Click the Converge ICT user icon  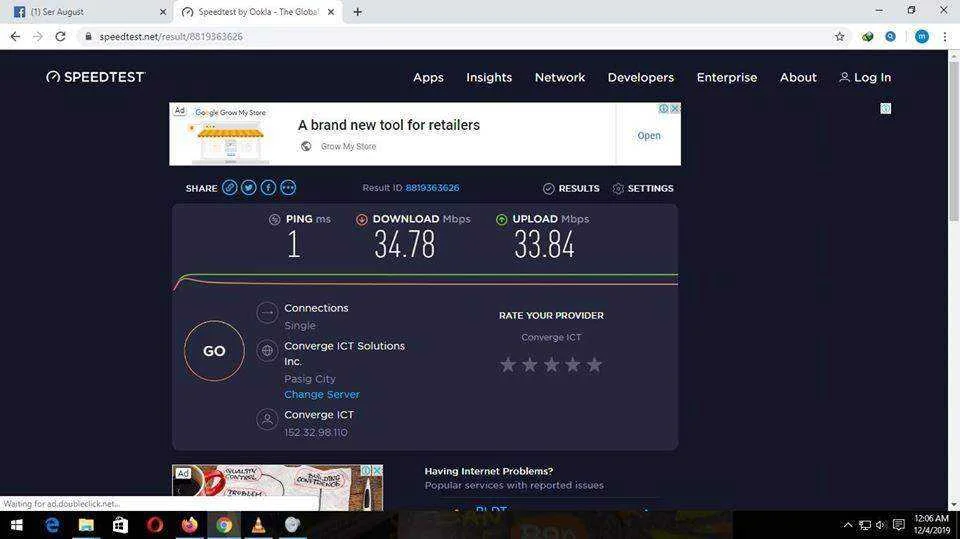tap(267, 420)
